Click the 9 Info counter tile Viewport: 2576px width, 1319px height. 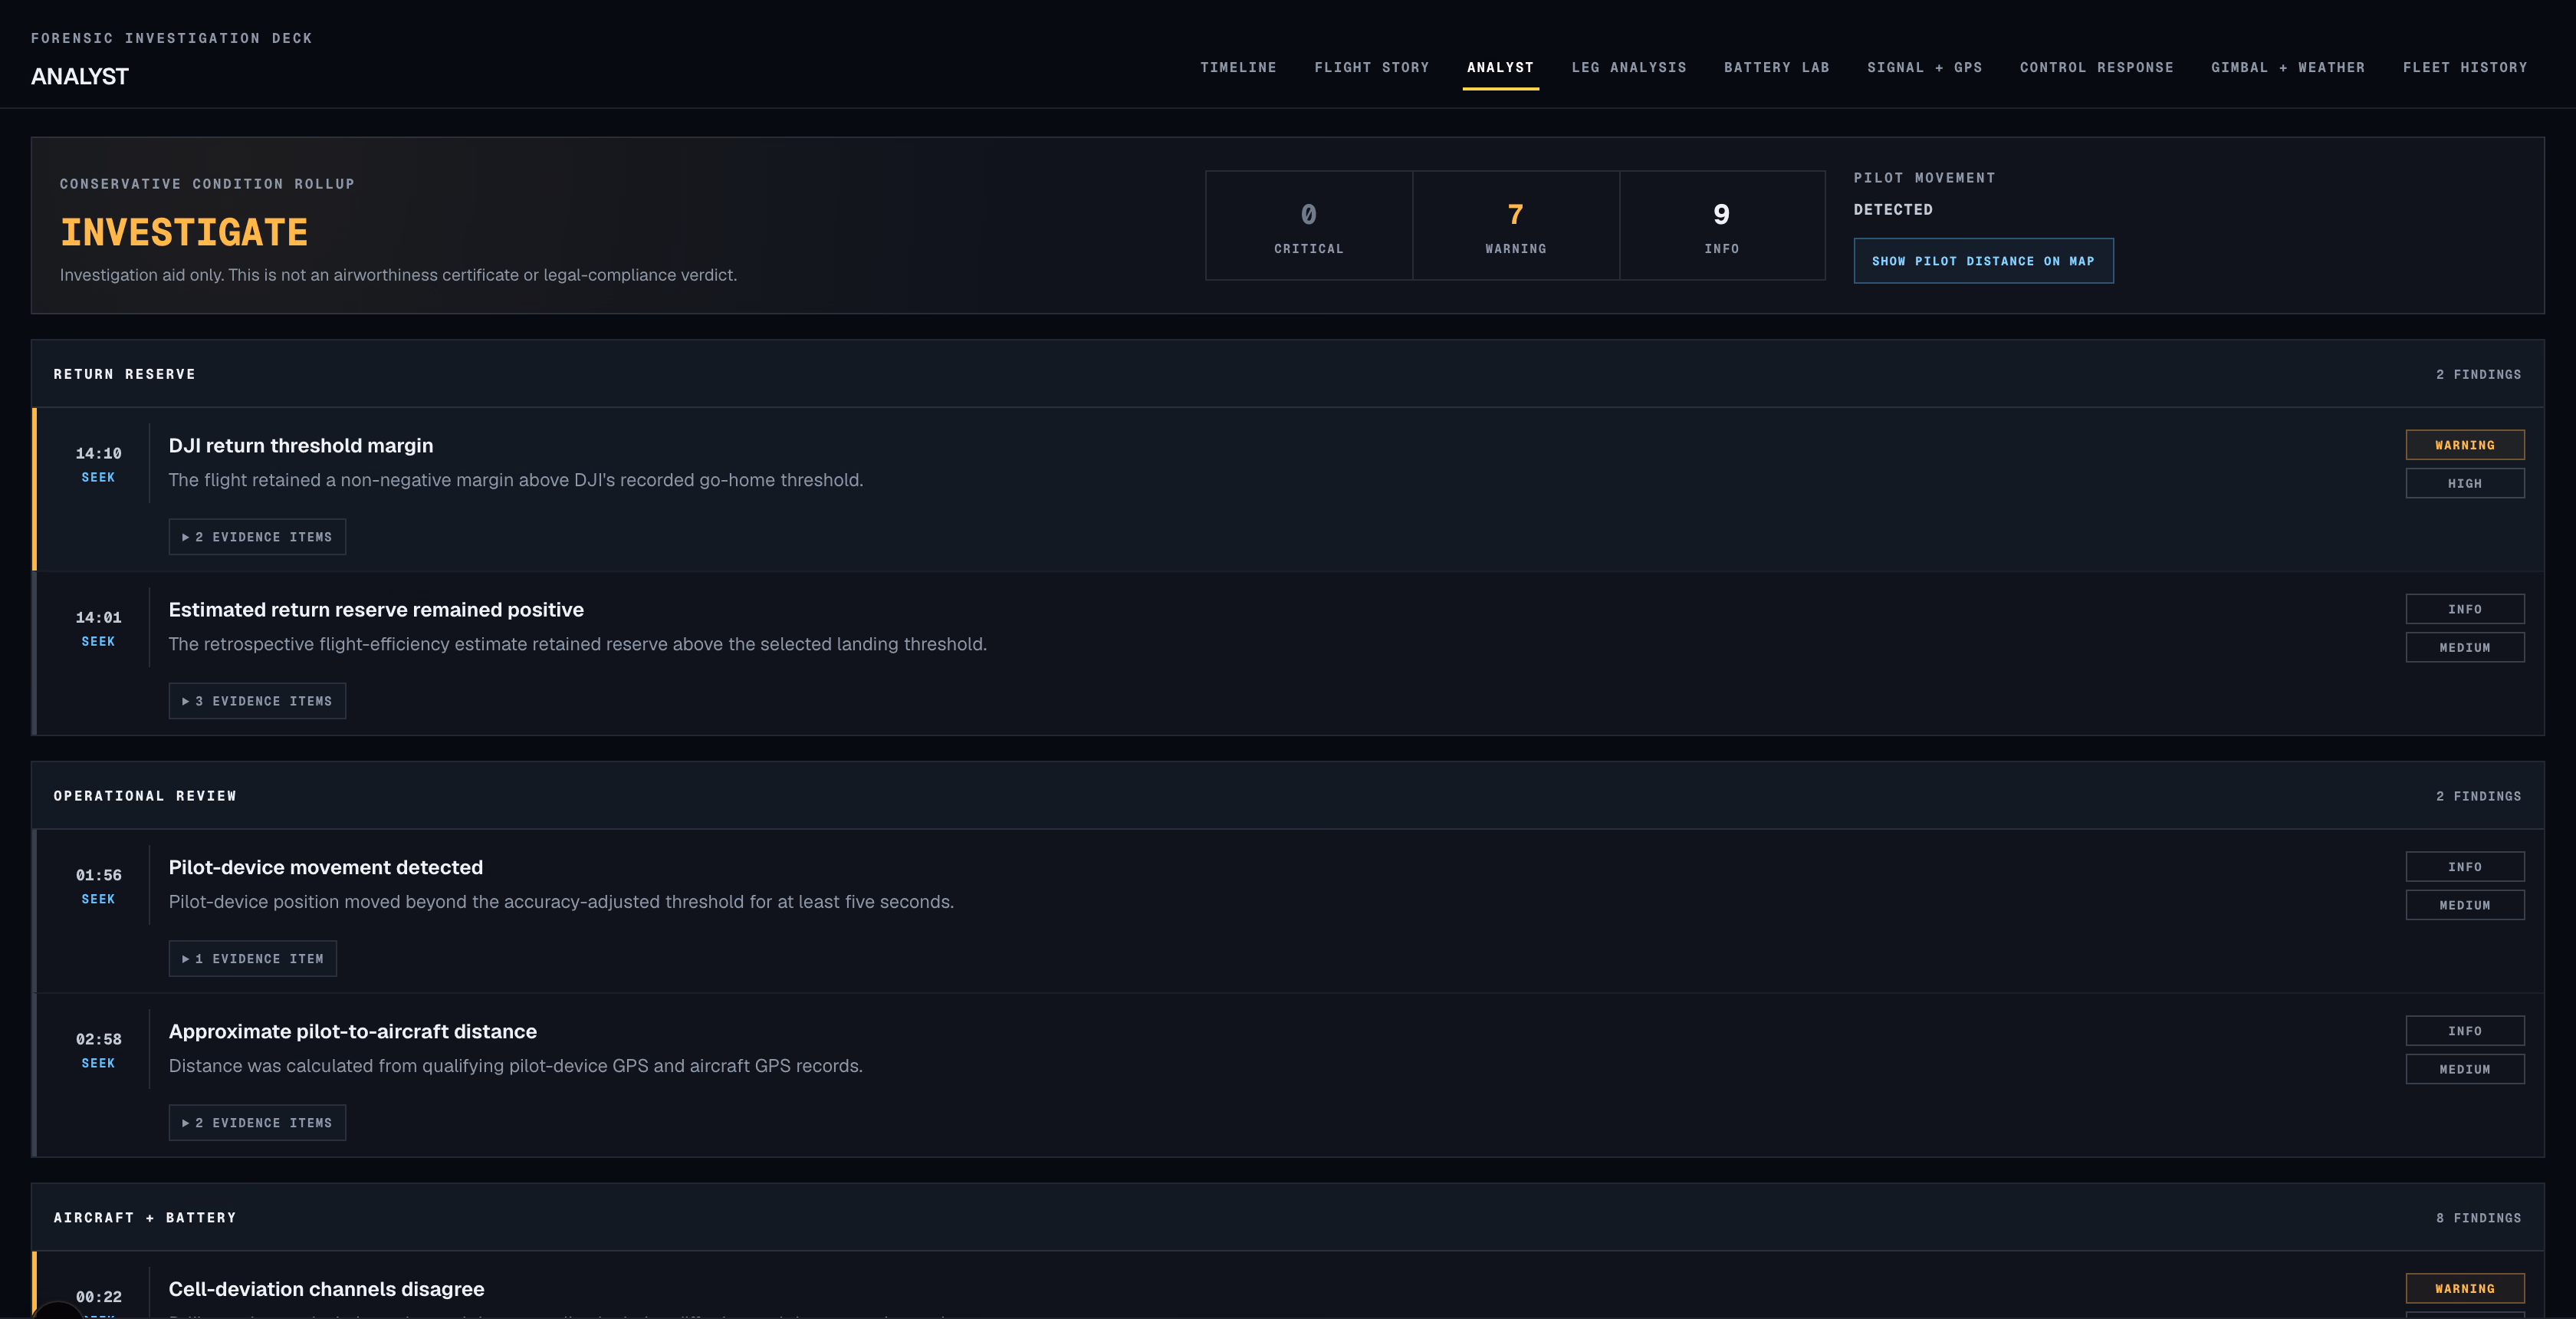[1722, 226]
